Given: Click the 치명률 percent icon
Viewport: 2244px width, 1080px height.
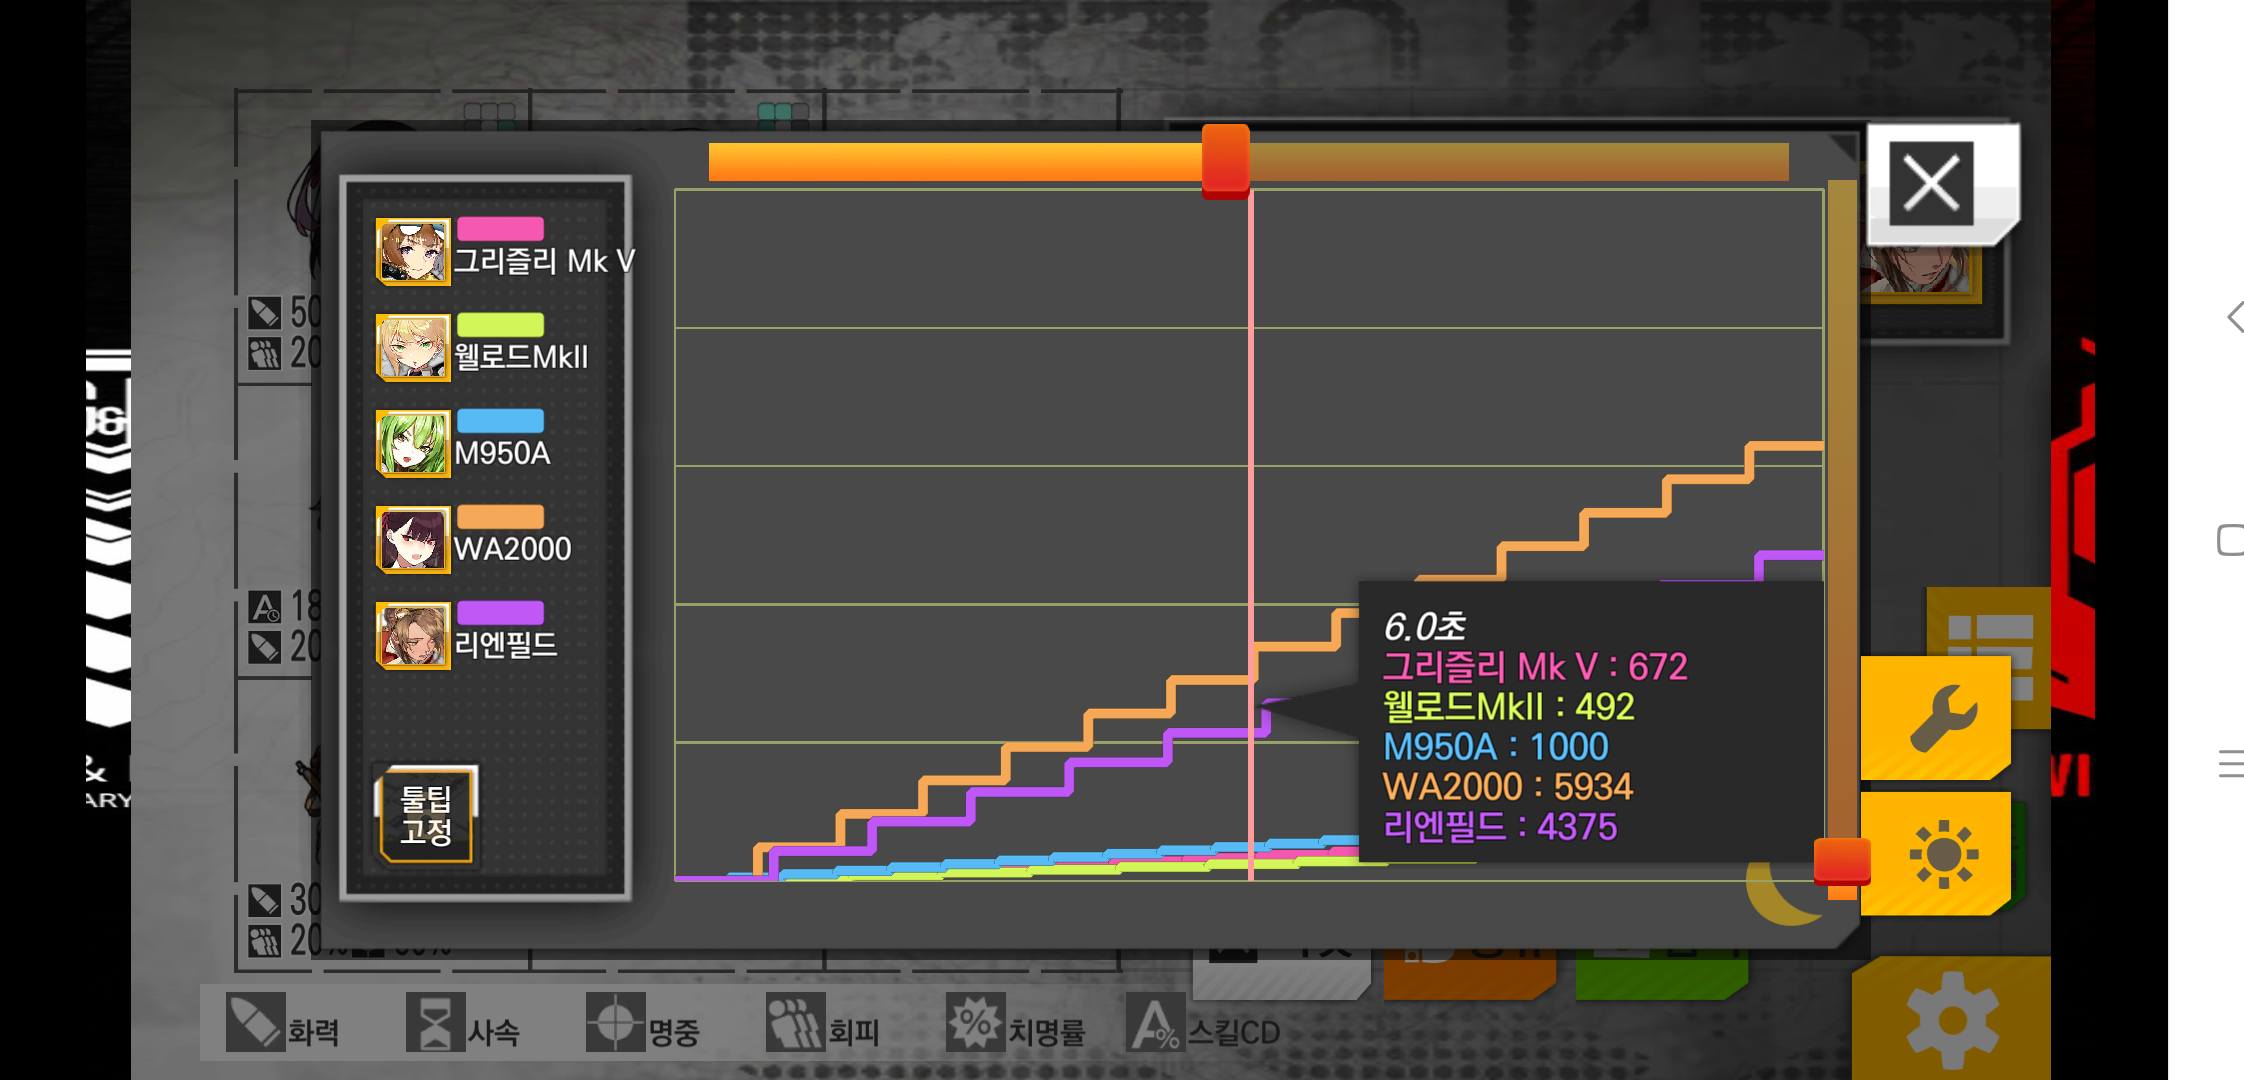Looking at the screenshot, I should coord(975,1022).
